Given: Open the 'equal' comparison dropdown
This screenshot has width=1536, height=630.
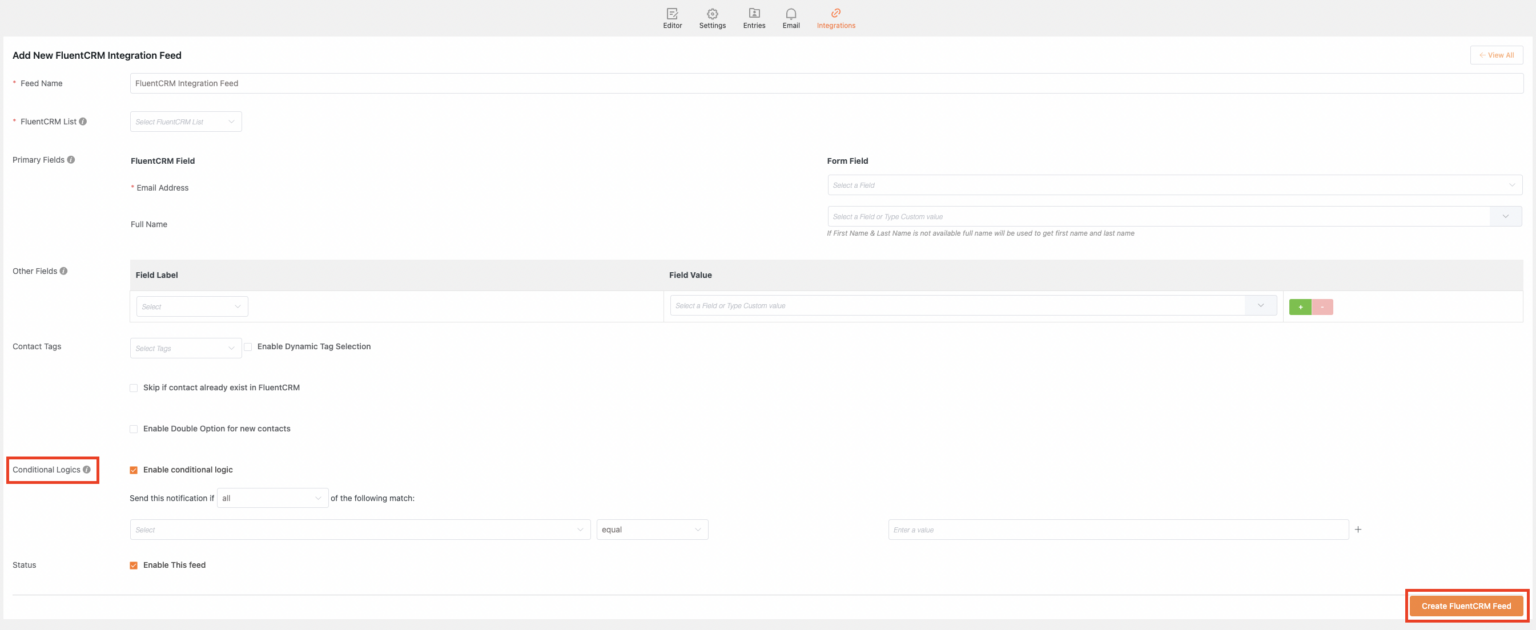Looking at the screenshot, I should (652, 529).
